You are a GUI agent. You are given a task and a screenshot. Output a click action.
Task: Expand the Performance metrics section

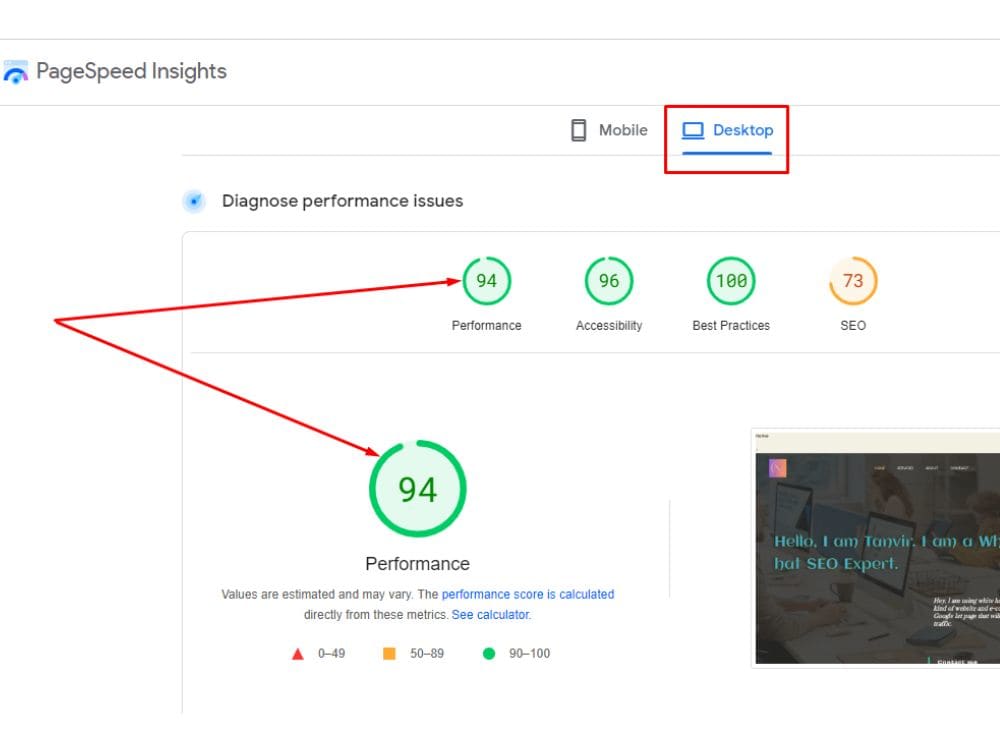pyautogui.click(x=417, y=563)
